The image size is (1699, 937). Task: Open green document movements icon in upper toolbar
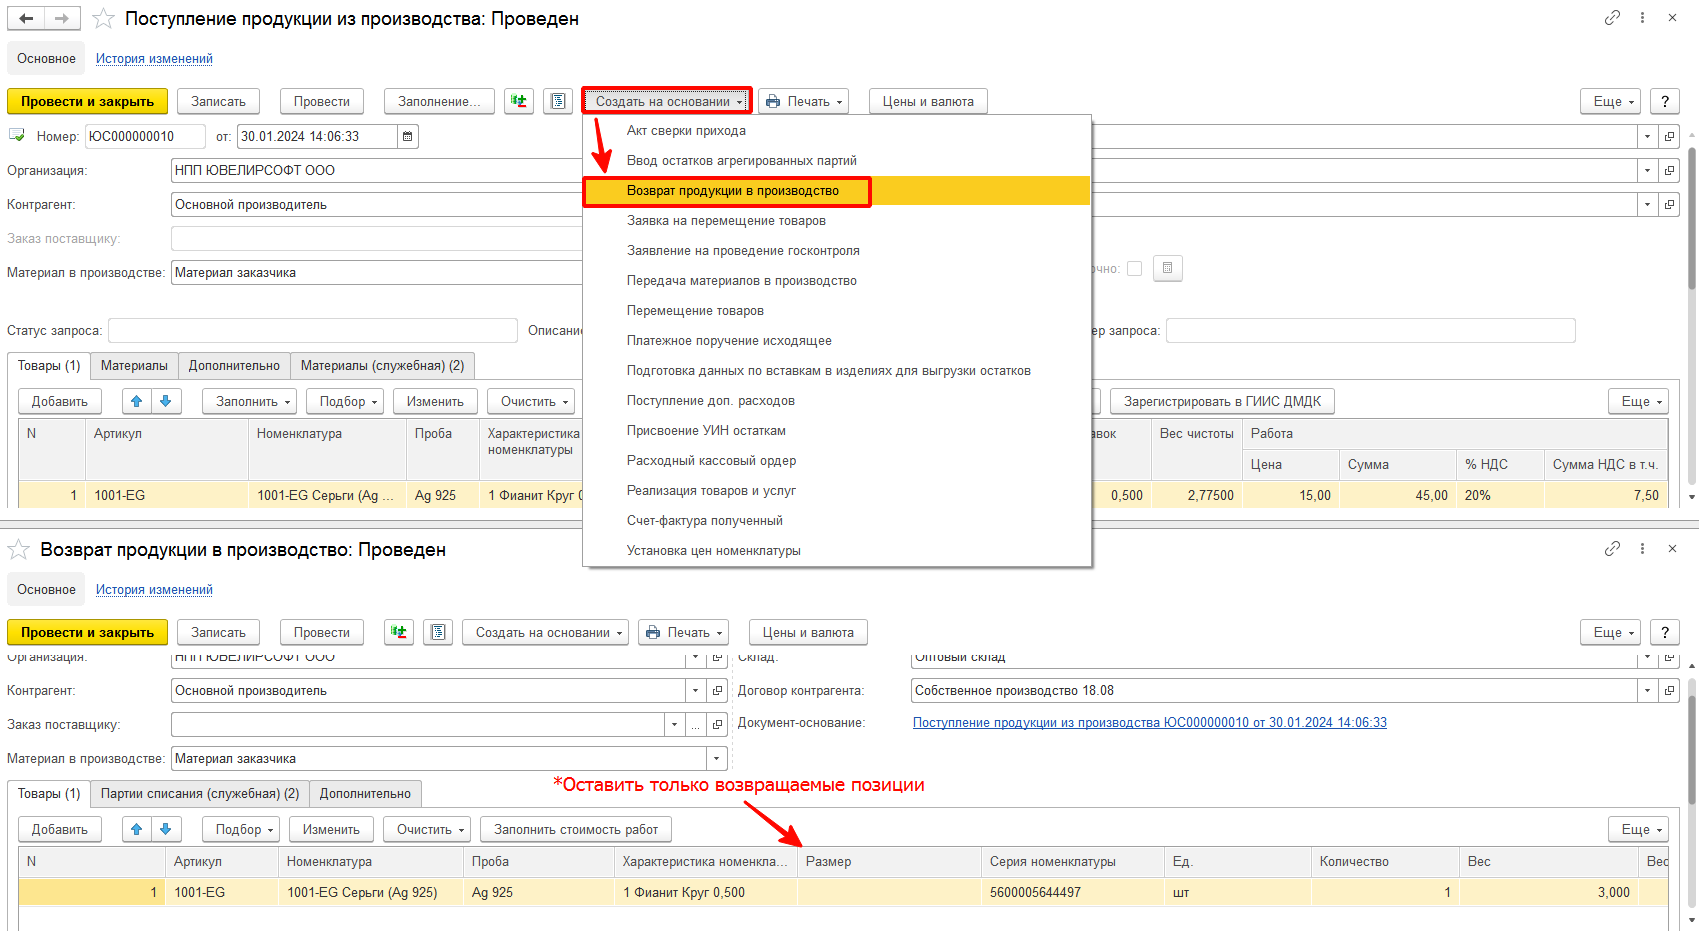pyautogui.click(x=519, y=101)
